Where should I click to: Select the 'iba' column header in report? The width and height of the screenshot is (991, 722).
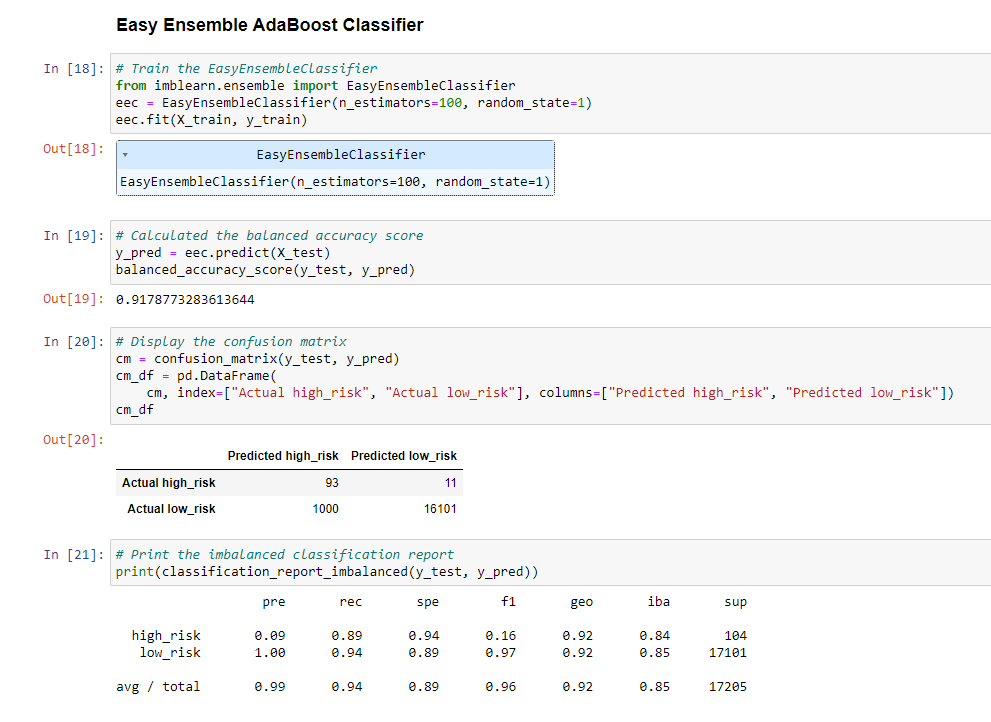659,602
